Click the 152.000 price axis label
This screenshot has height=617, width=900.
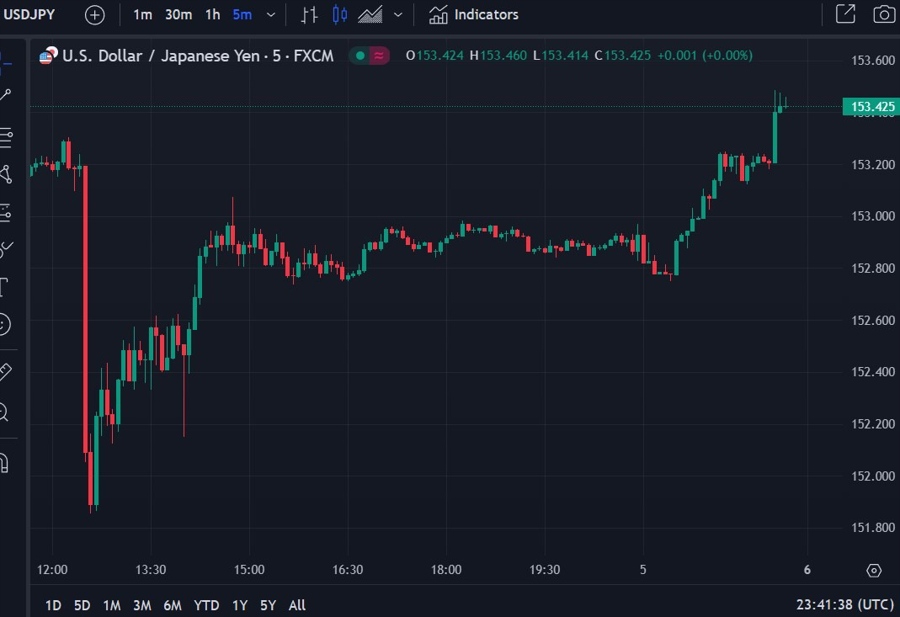[873, 476]
